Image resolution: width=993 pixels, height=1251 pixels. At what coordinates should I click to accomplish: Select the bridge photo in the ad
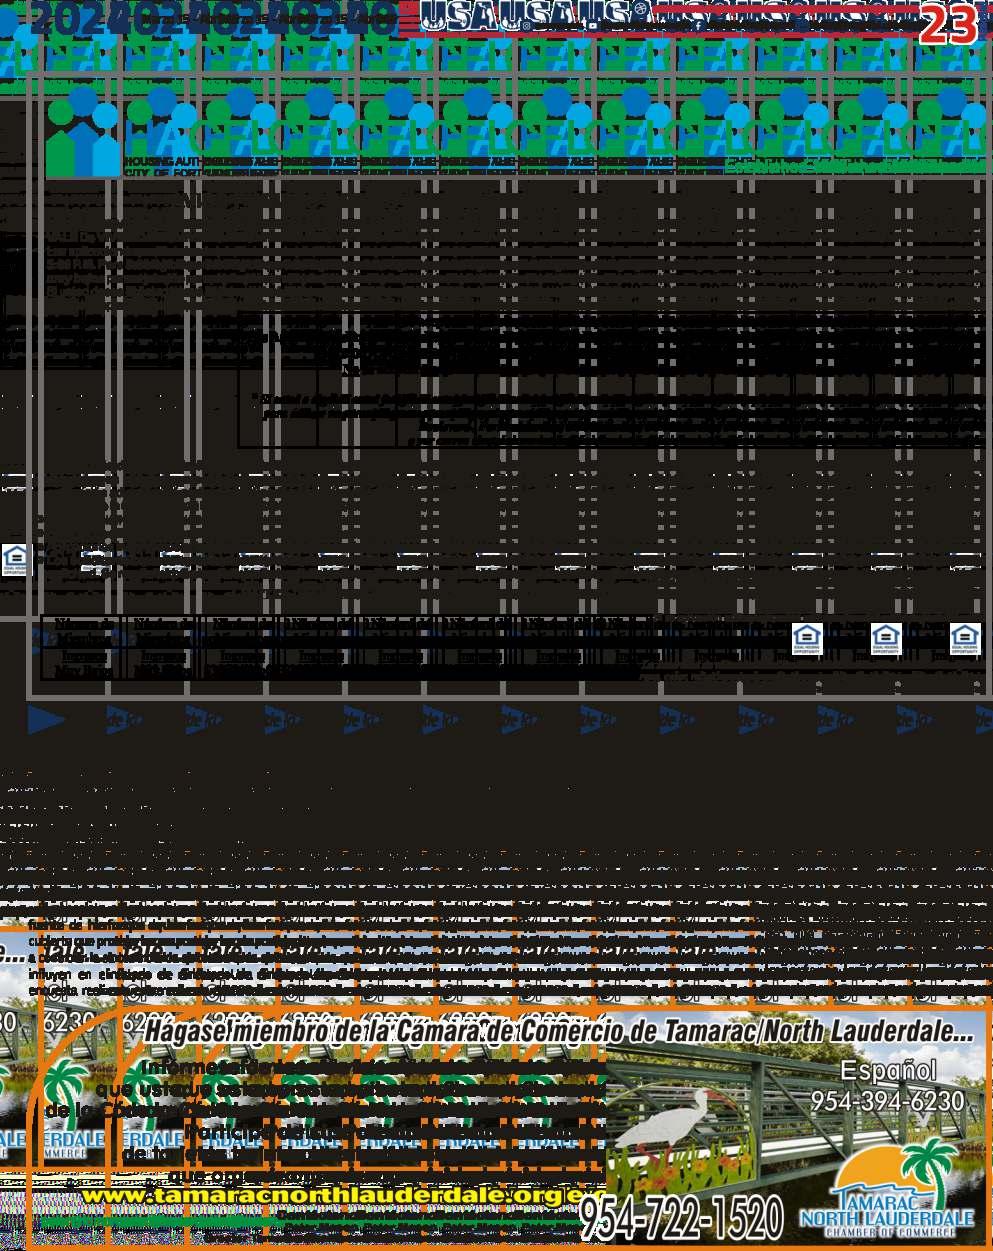click(790, 1130)
